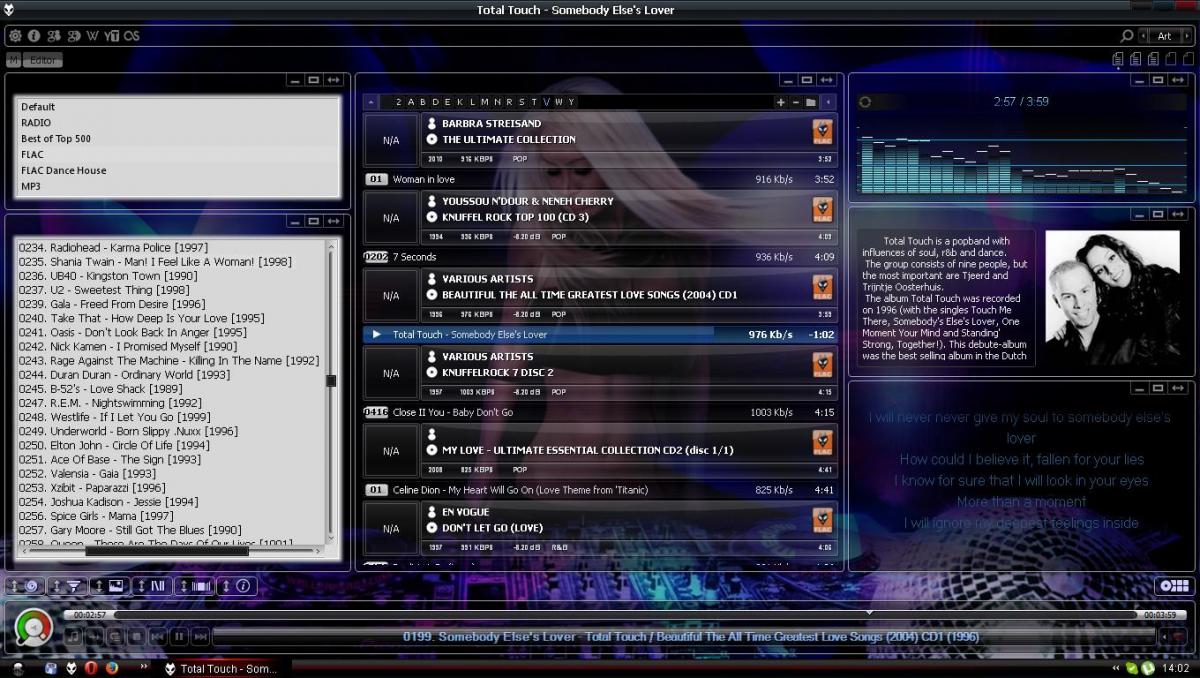Open the 'Art' view selector
The width and height of the screenshot is (1200, 678).
[1165, 36]
